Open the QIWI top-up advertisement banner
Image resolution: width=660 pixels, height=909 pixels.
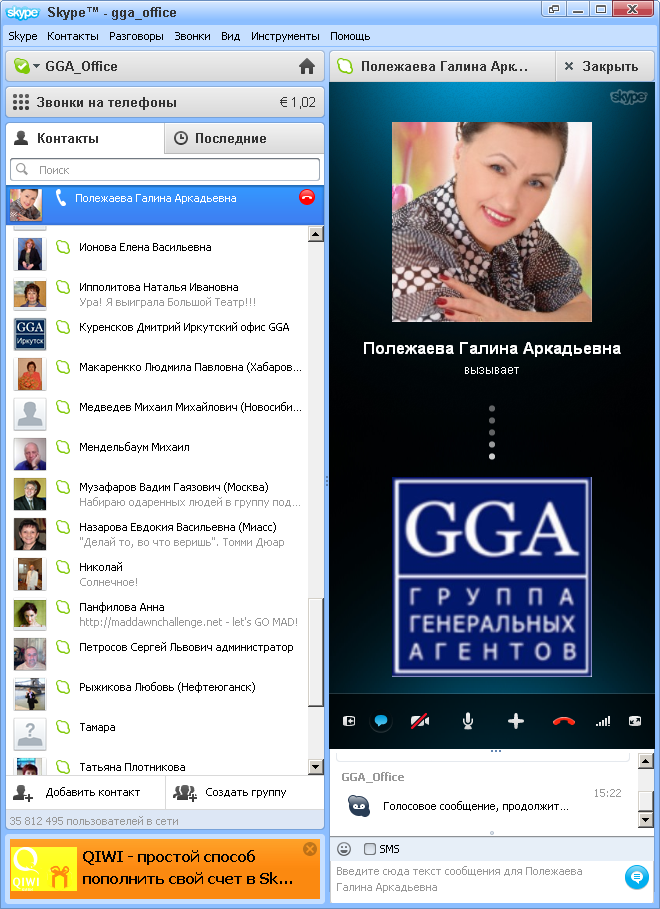point(165,868)
